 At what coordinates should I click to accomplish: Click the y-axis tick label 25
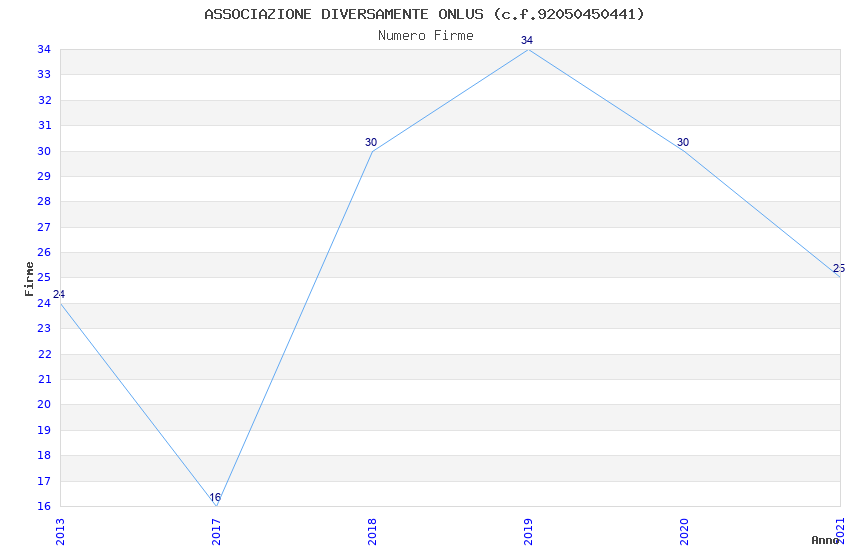44,277
